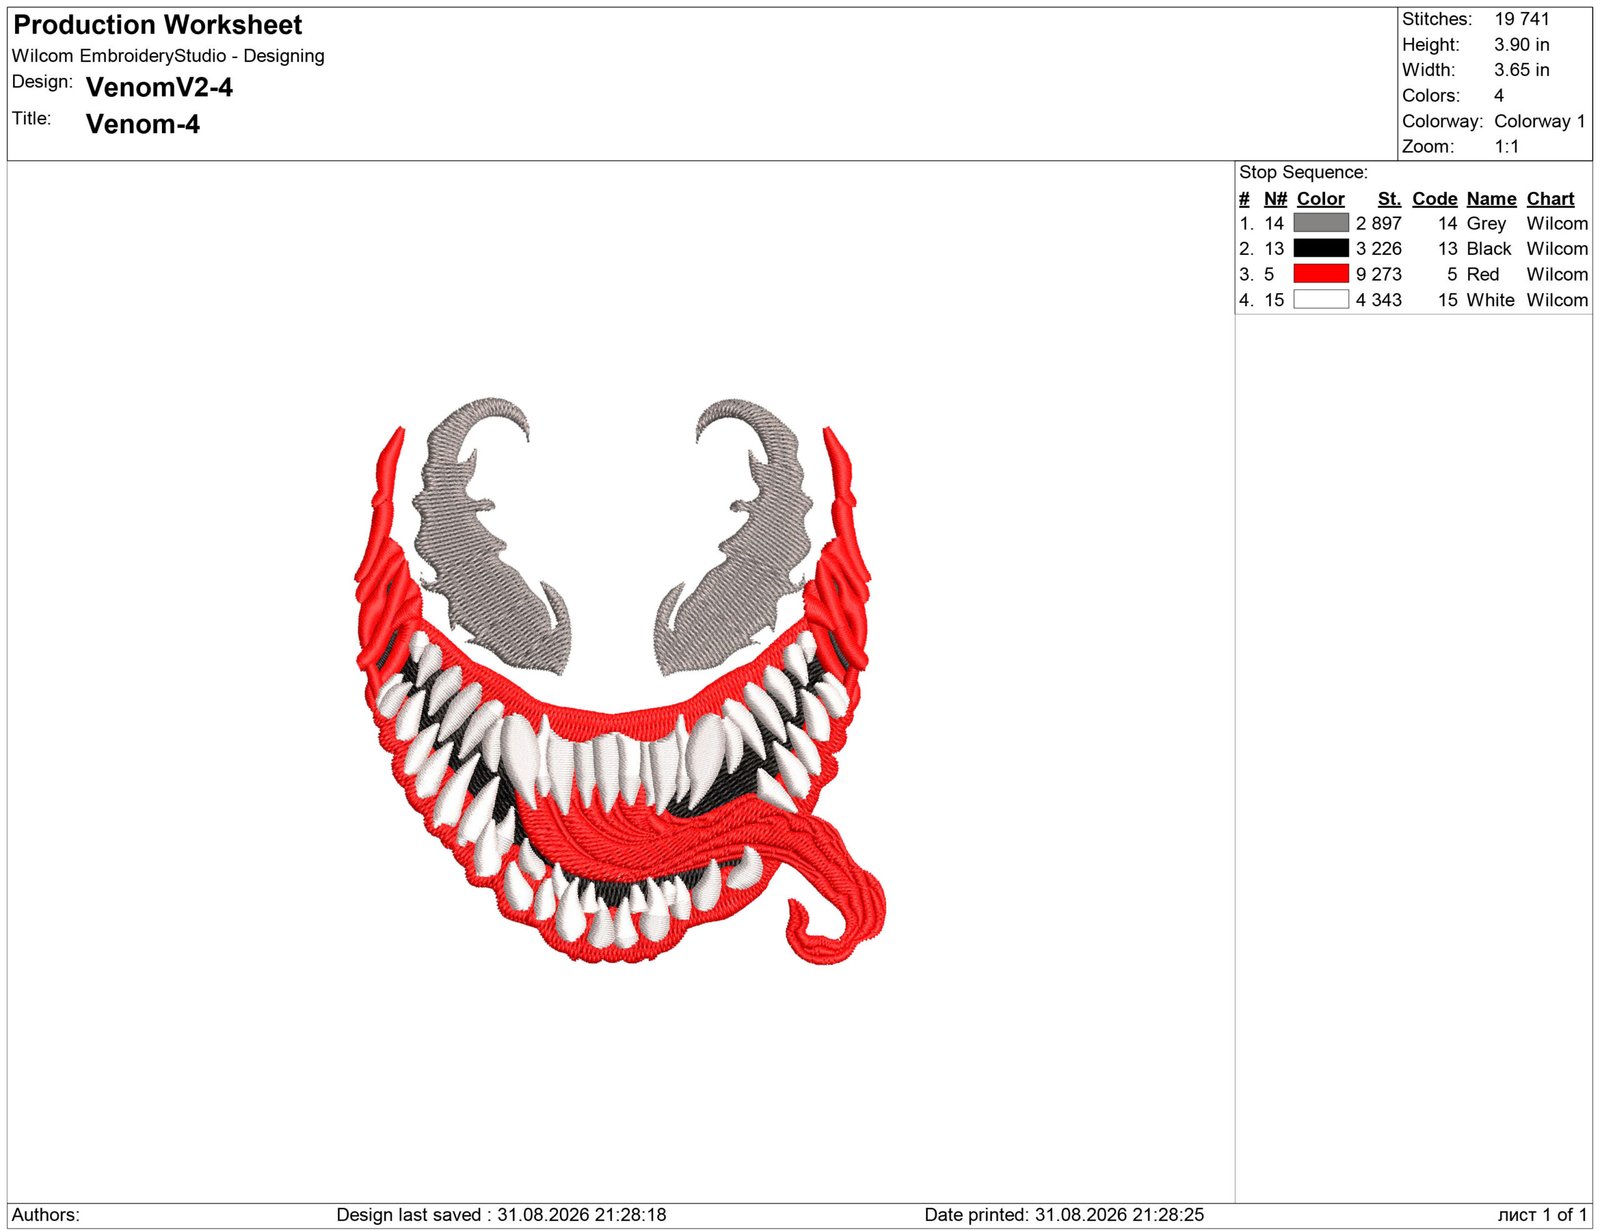Click the Grey color swatch in stop sequence
Viewport: 1600px width, 1231px height.
click(x=1321, y=223)
